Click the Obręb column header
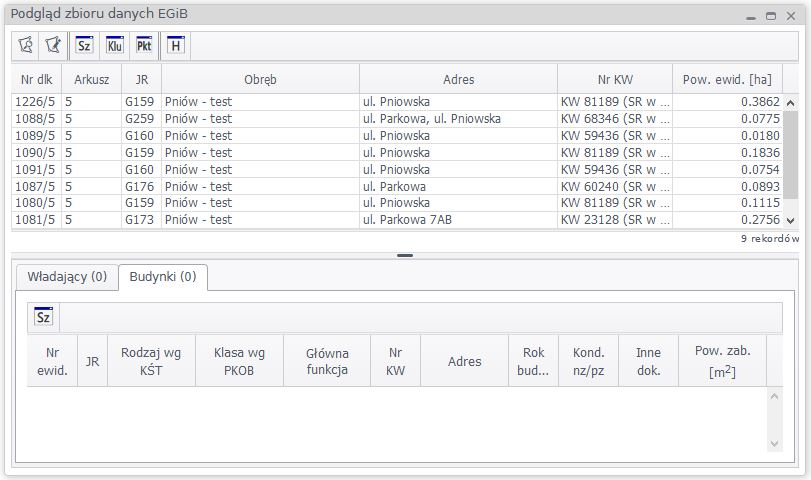This screenshot has height=480, width=811. 260,79
